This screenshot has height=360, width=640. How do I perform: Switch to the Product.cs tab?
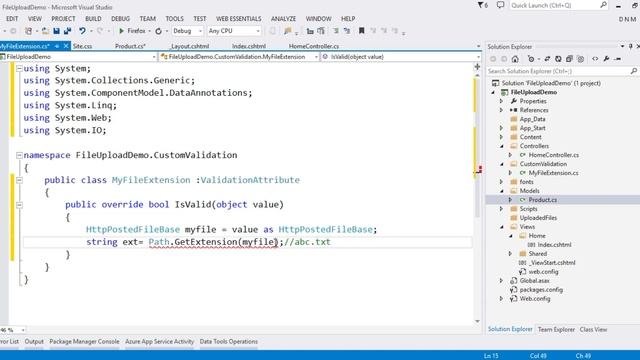click(x=130, y=46)
